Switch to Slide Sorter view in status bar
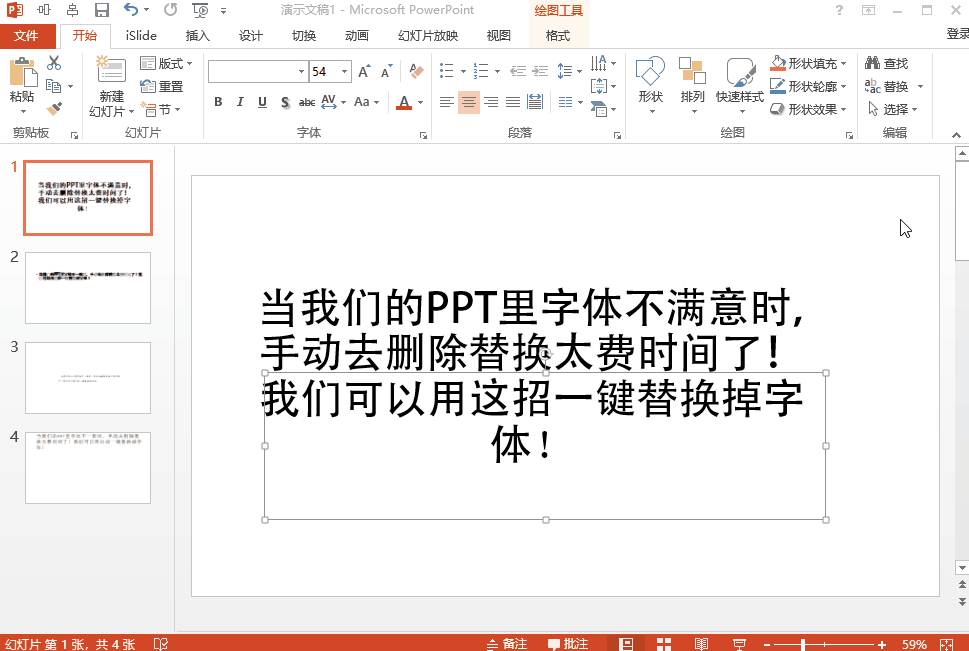 click(x=664, y=643)
